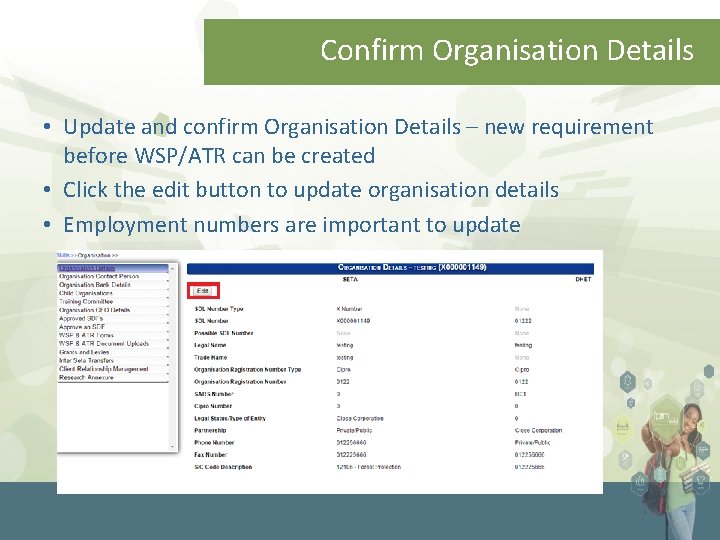This screenshot has width=720, height=540.
Task: Open Grants and Levies from the menu
Action: click(84, 352)
